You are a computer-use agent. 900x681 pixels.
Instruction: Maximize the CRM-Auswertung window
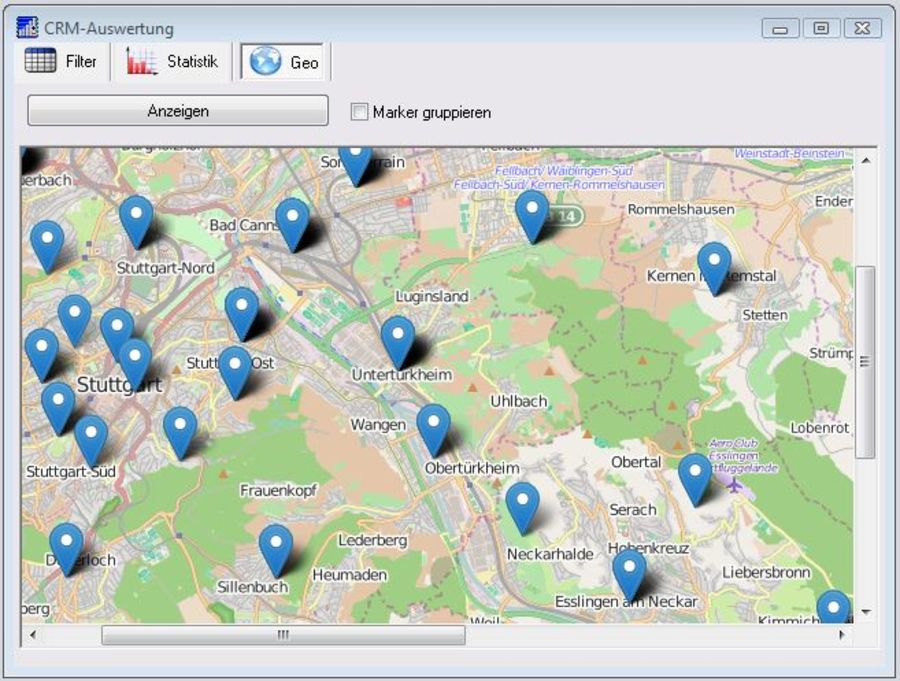click(821, 28)
